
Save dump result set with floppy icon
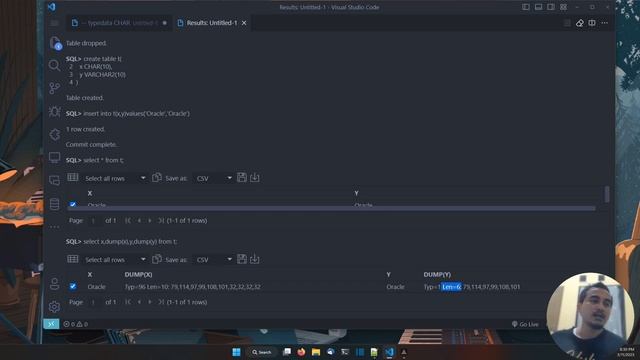tap(242, 259)
